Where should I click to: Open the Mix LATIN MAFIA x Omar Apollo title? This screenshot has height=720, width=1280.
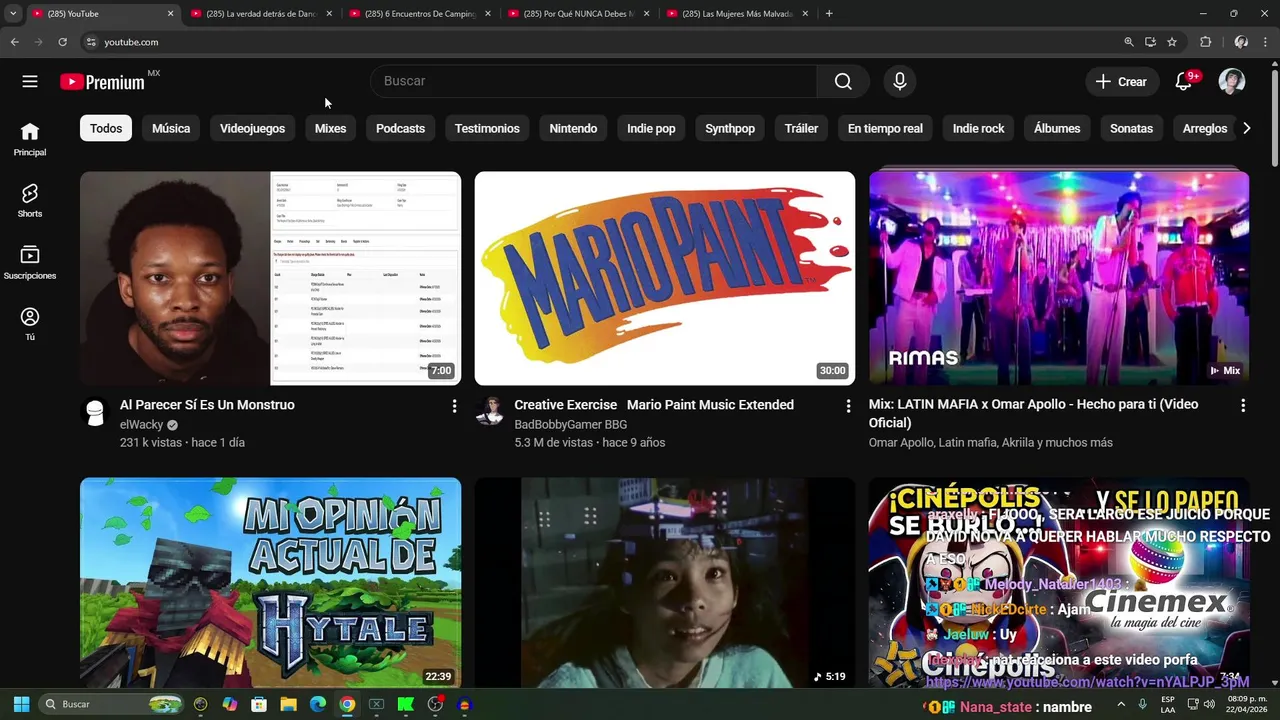coord(1033,413)
